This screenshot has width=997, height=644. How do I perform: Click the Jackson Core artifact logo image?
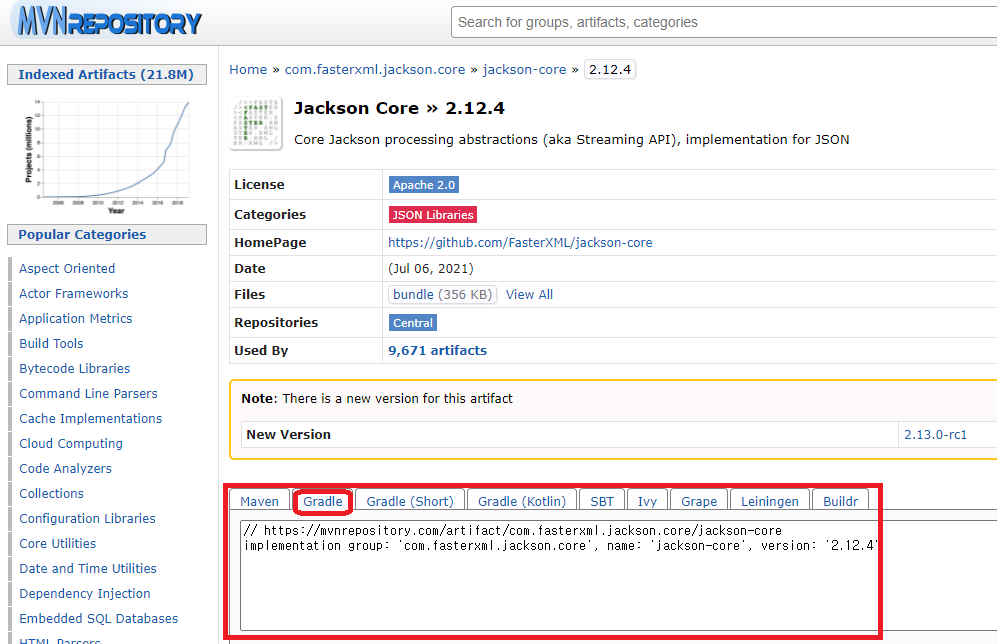(256, 123)
